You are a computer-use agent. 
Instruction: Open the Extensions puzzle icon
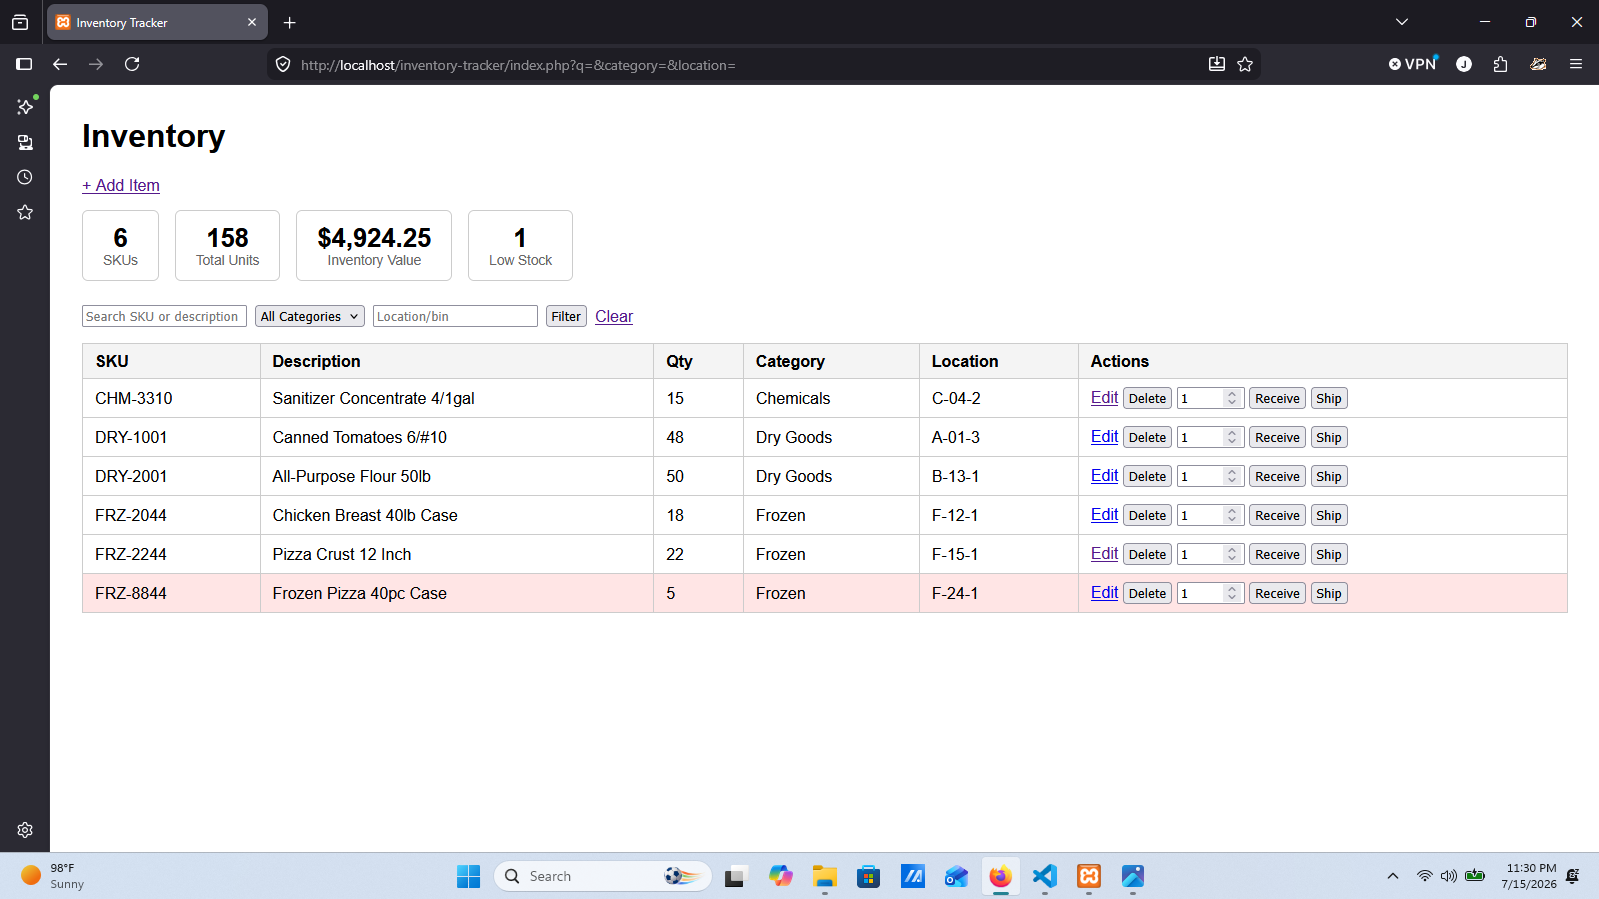1500,64
